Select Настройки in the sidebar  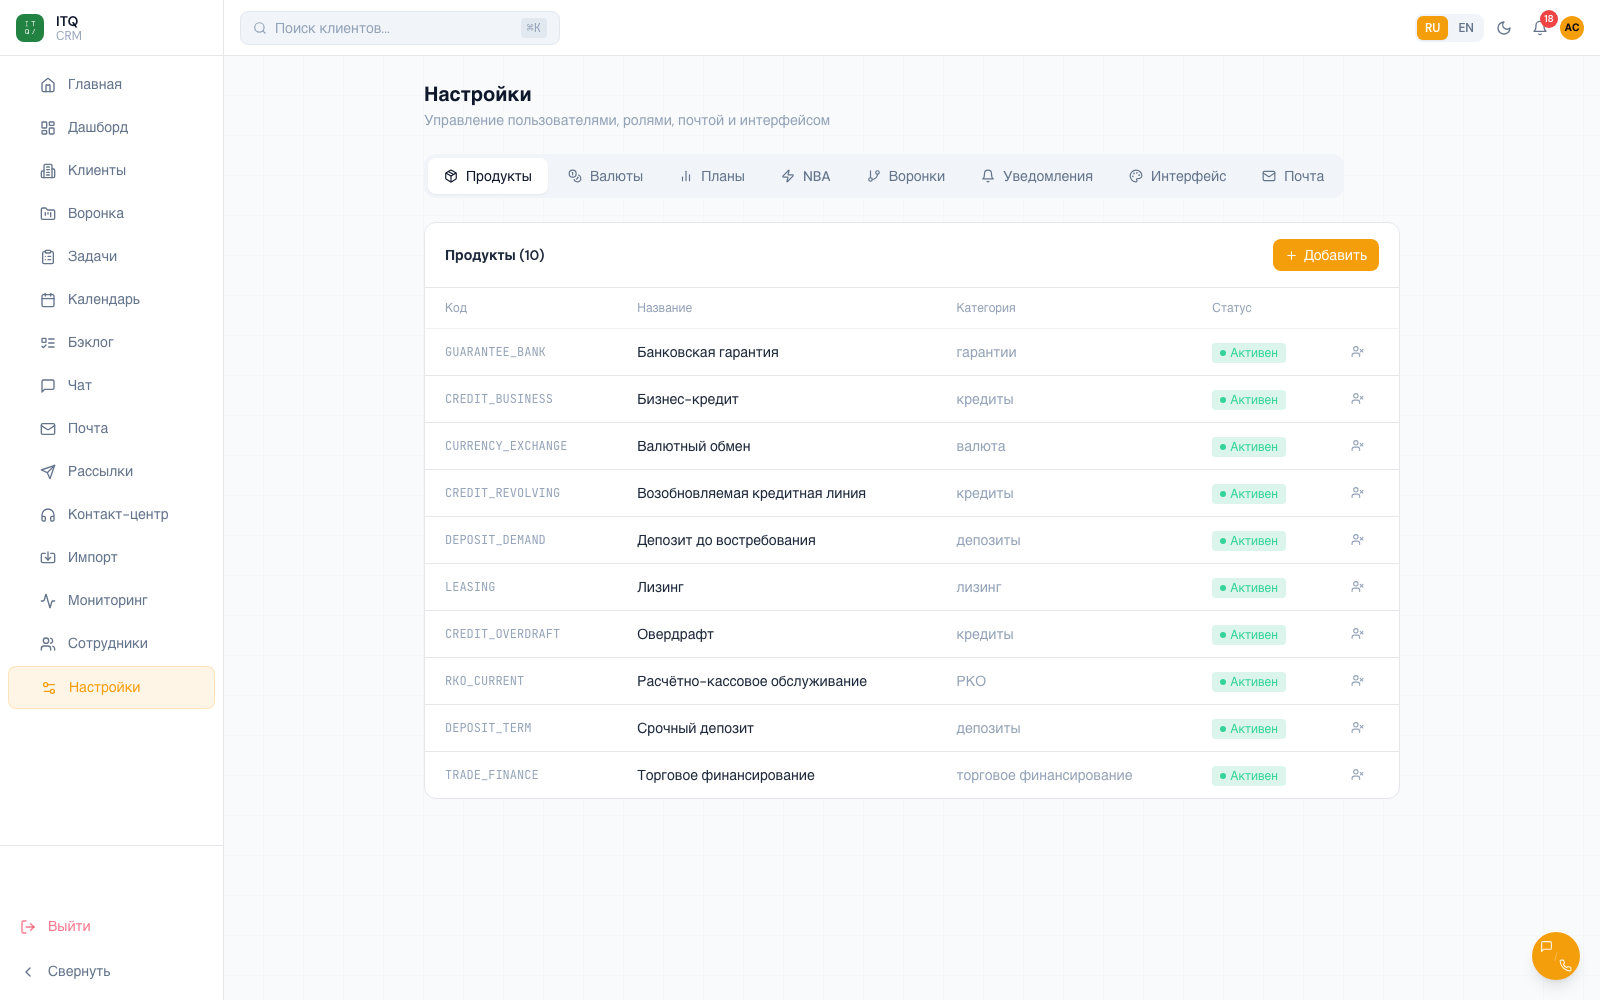[111, 687]
